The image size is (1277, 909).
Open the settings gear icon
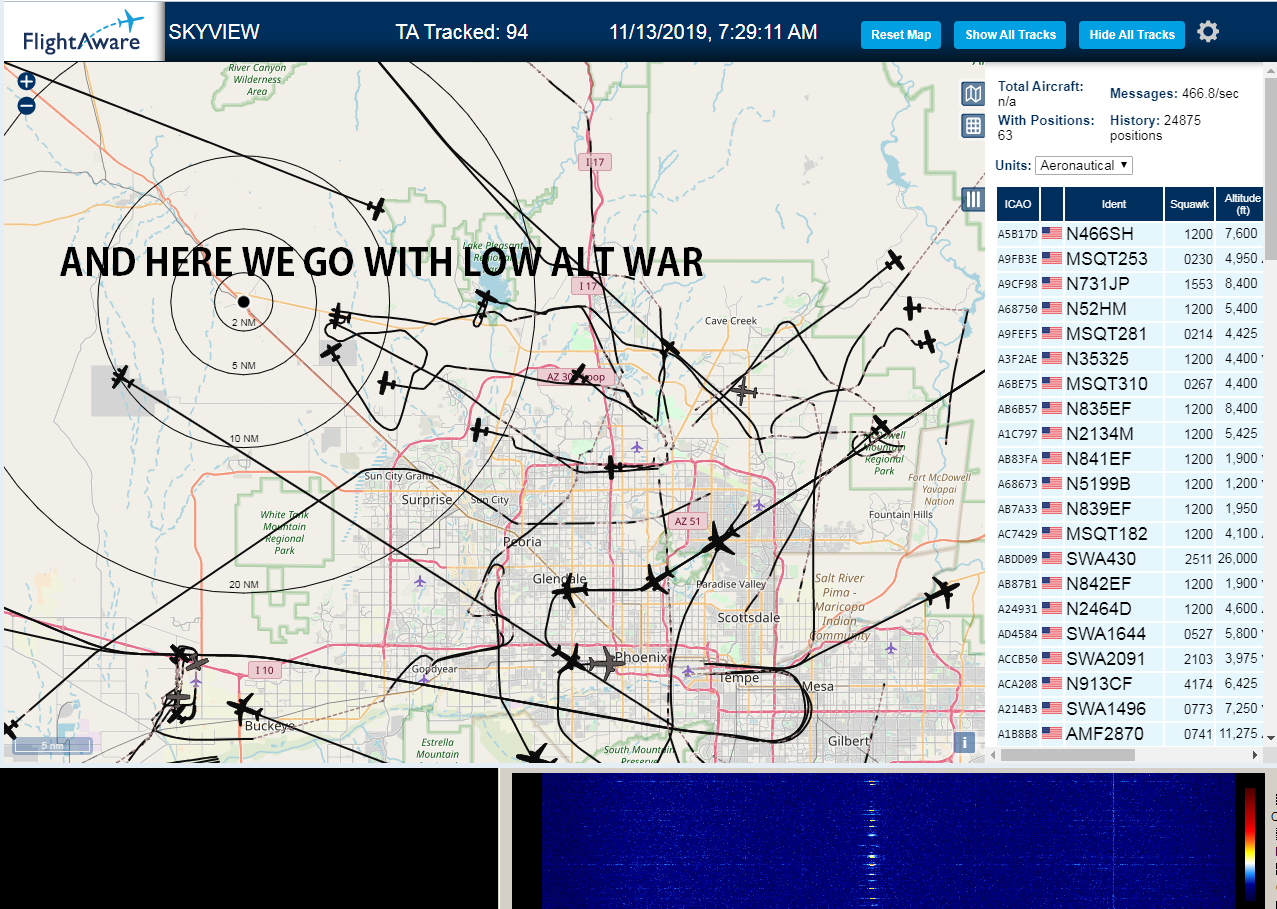(x=1208, y=32)
